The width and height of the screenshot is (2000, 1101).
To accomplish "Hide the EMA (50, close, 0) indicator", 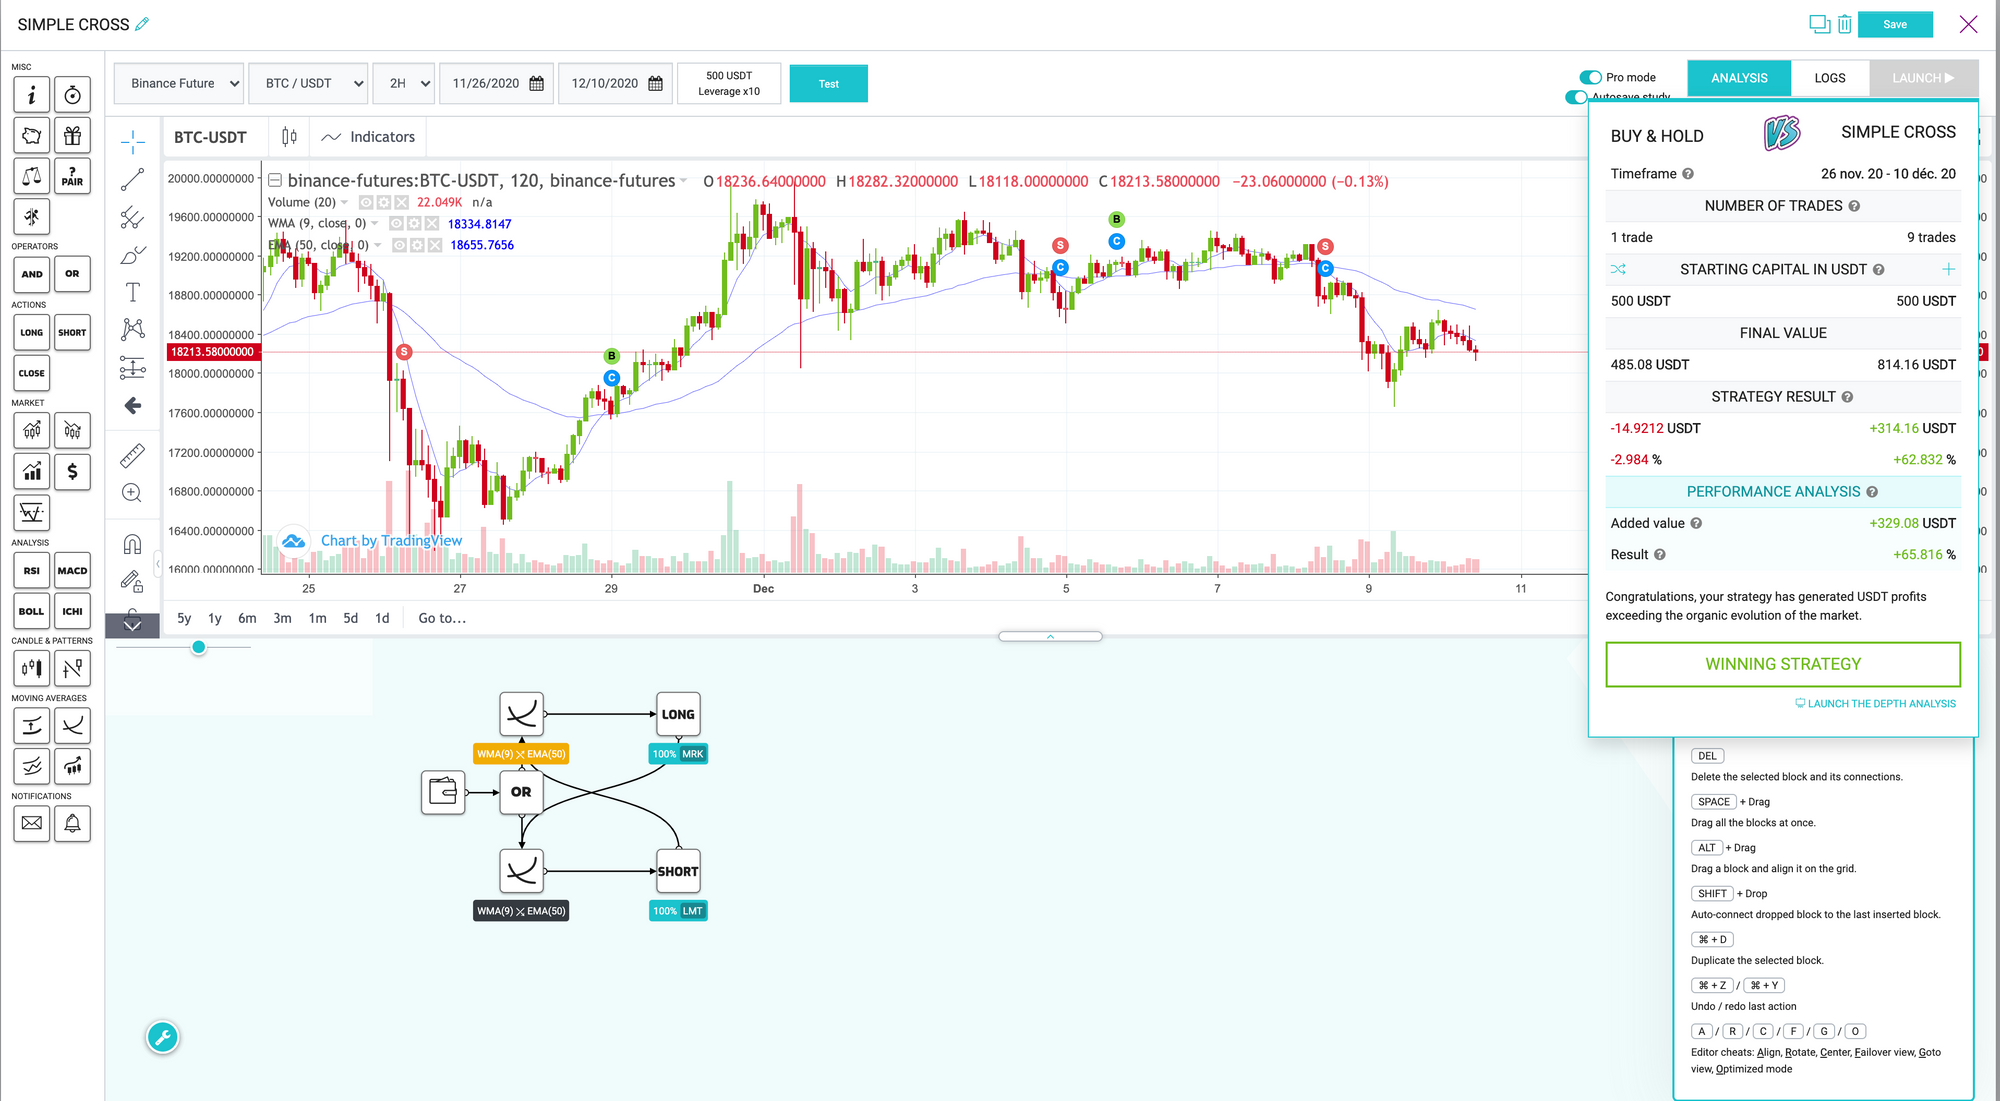I will 399,245.
